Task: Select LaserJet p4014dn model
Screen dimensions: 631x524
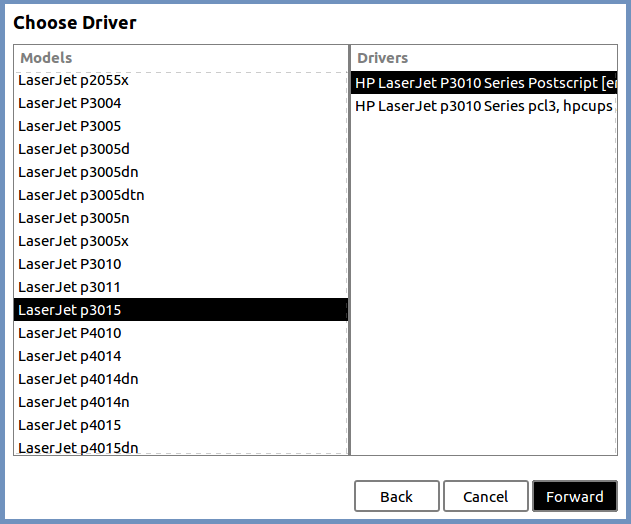Action: tap(181, 378)
